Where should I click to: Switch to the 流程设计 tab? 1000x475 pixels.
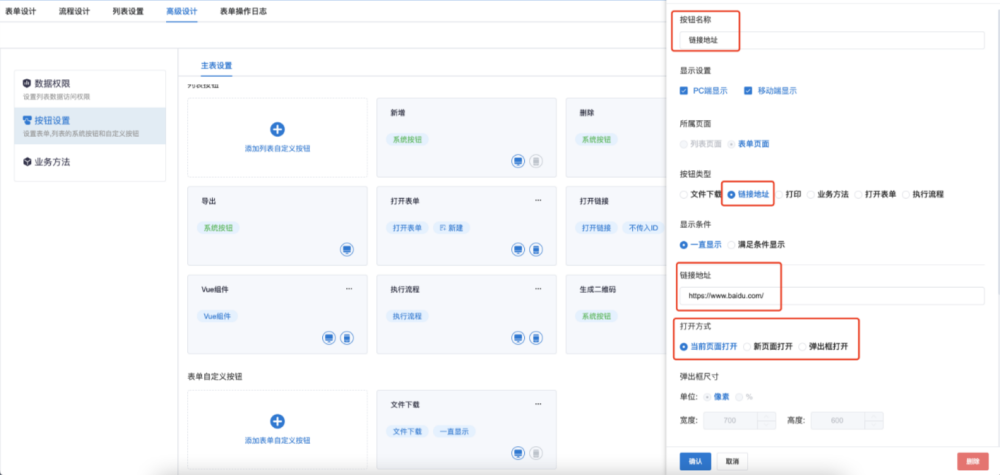click(75, 11)
